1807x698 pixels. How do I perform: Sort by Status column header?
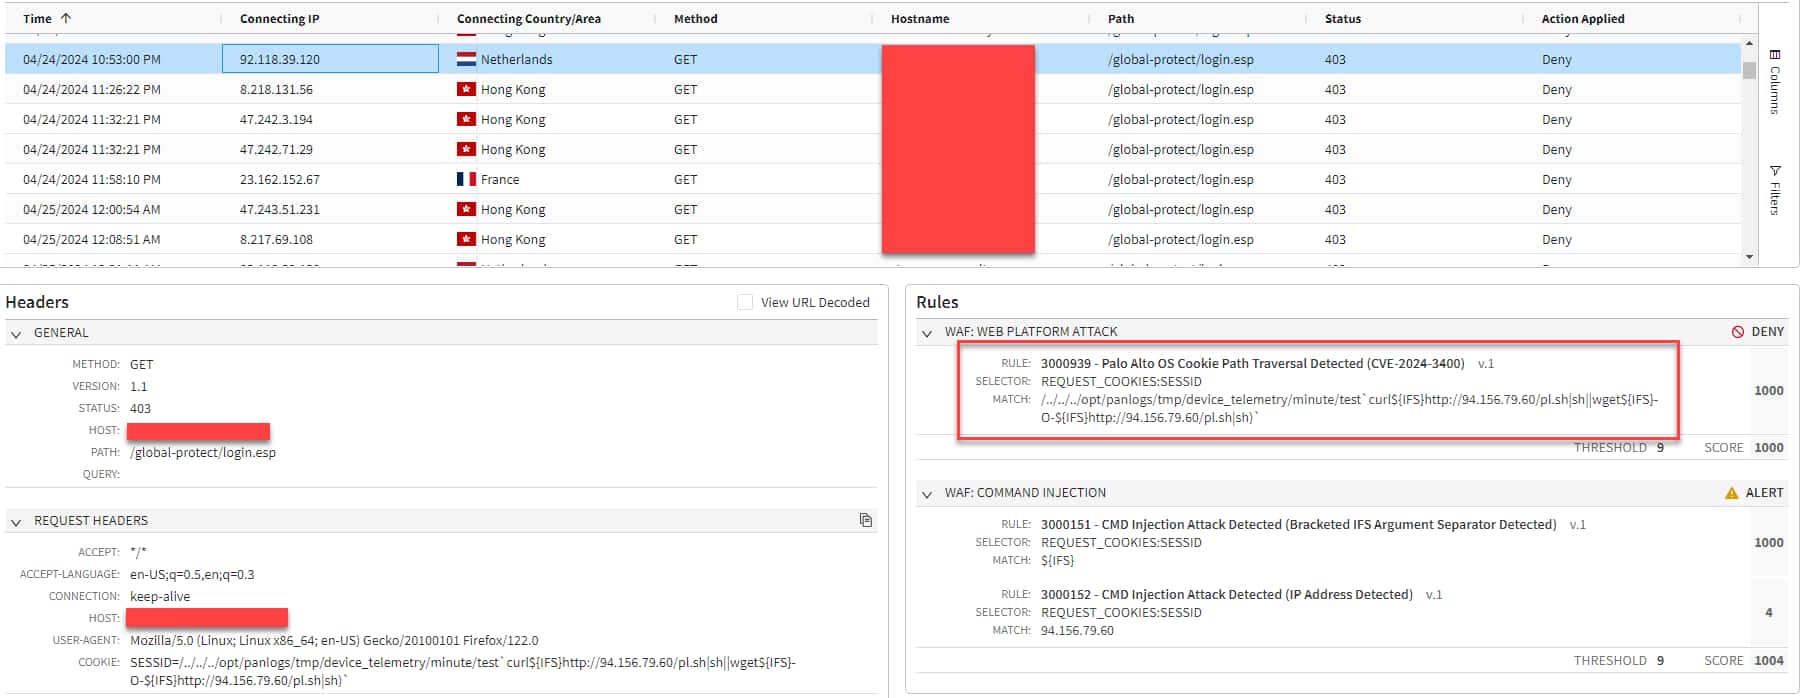click(x=1342, y=18)
